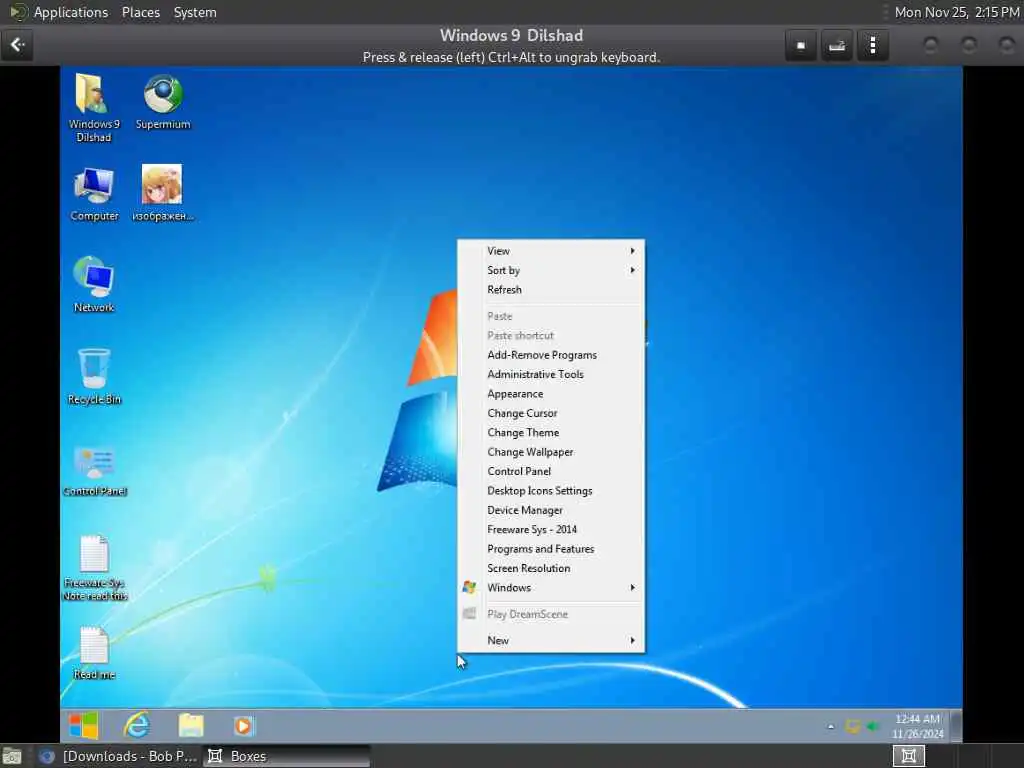The height and width of the screenshot is (768, 1024).
Task: Select Programs and Features entry
Action: [x=551, y=549]
